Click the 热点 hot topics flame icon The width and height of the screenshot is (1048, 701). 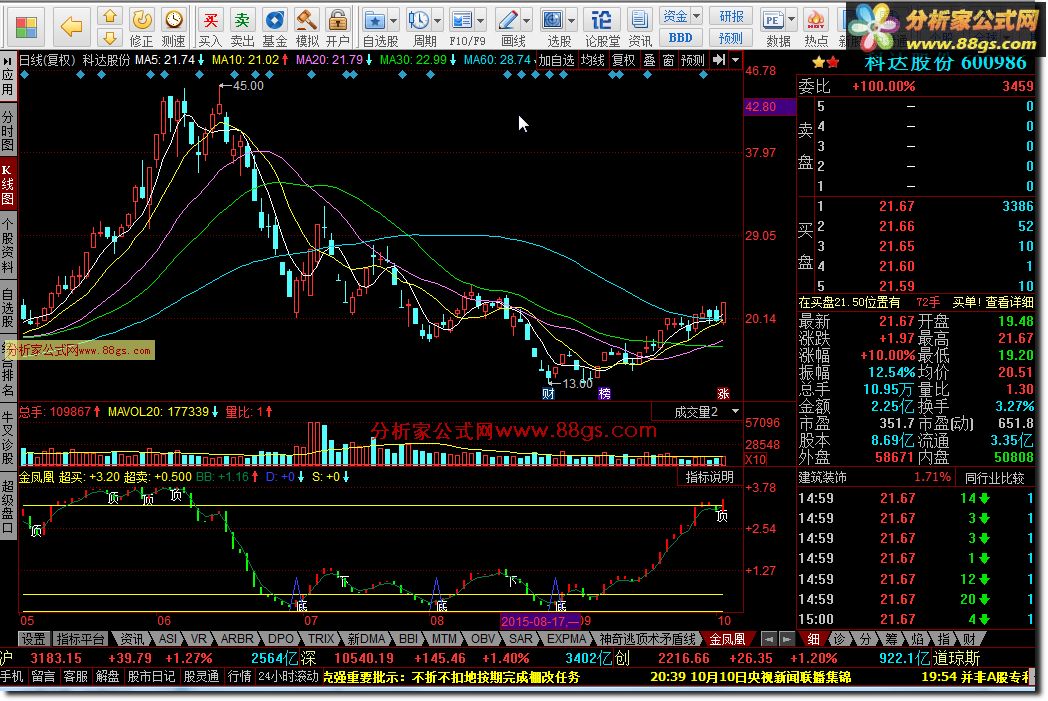click(815, 27)
